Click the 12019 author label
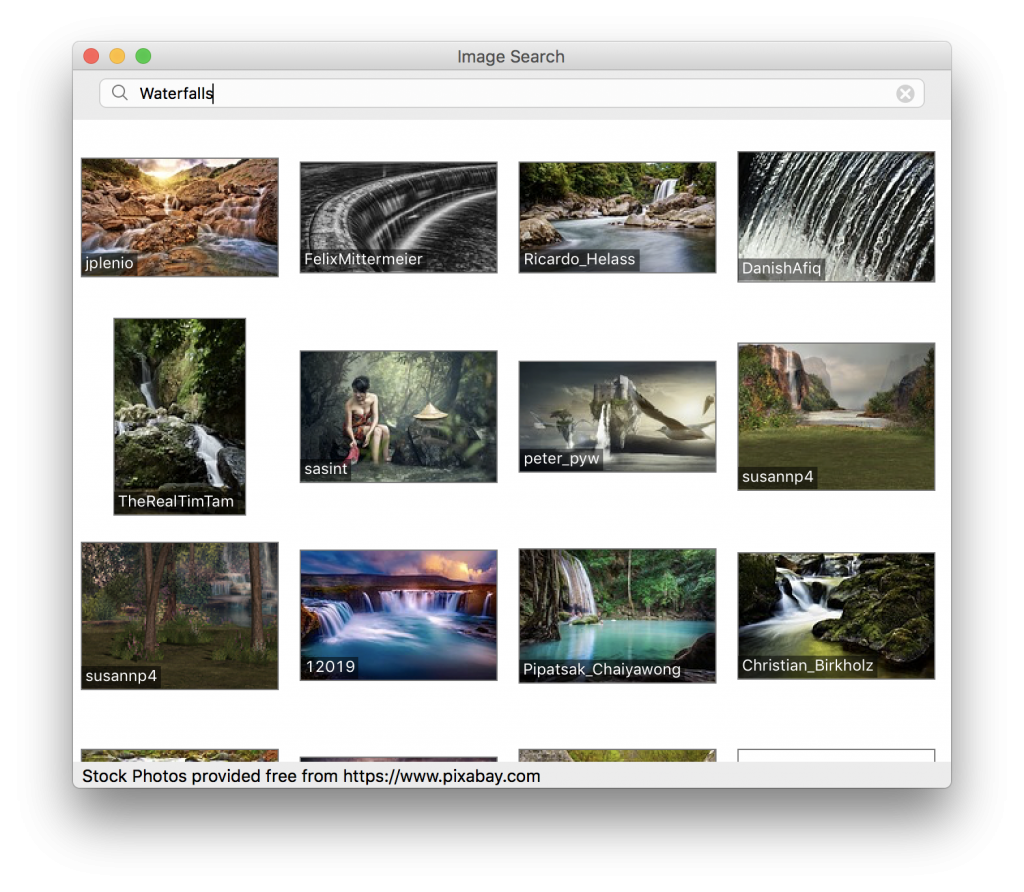The width and height of the screenshot is (1024, 892). coord(330,667)
